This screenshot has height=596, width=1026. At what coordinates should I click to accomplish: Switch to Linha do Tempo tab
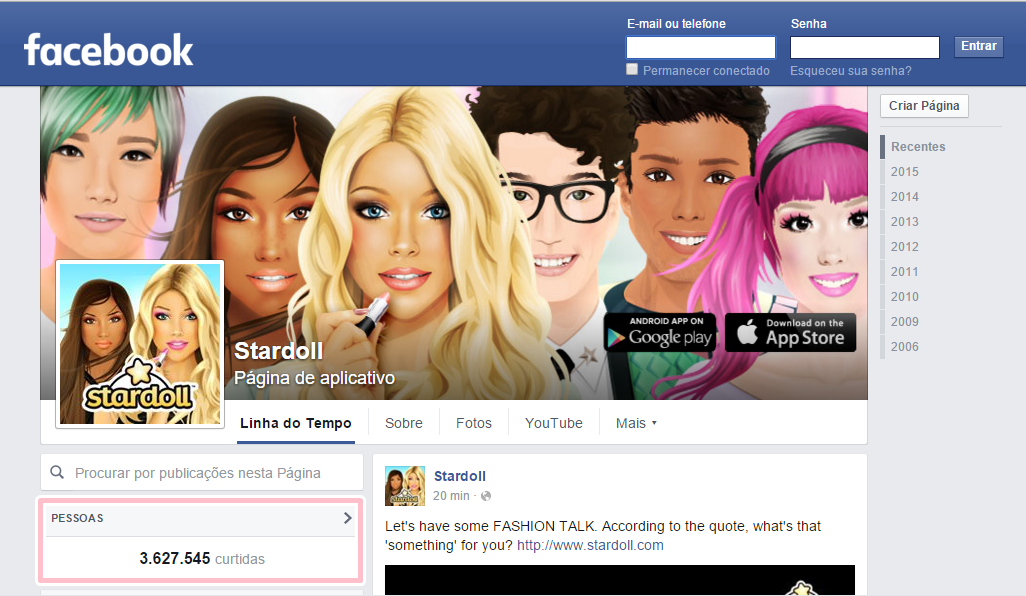click(x=296, y=423)
